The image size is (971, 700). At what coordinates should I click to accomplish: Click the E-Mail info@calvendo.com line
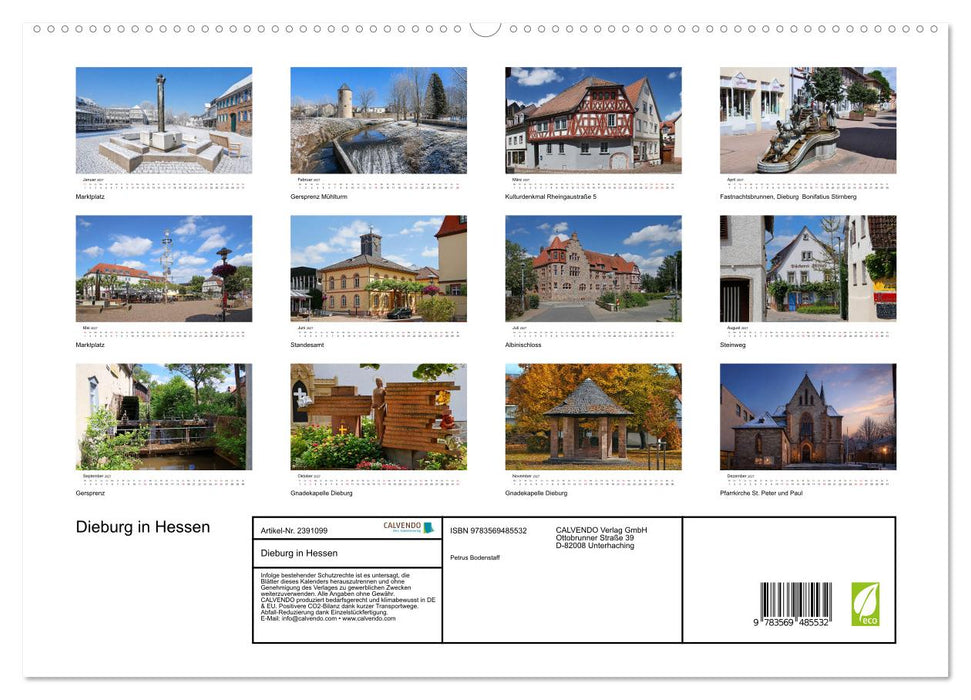[328, 618]
